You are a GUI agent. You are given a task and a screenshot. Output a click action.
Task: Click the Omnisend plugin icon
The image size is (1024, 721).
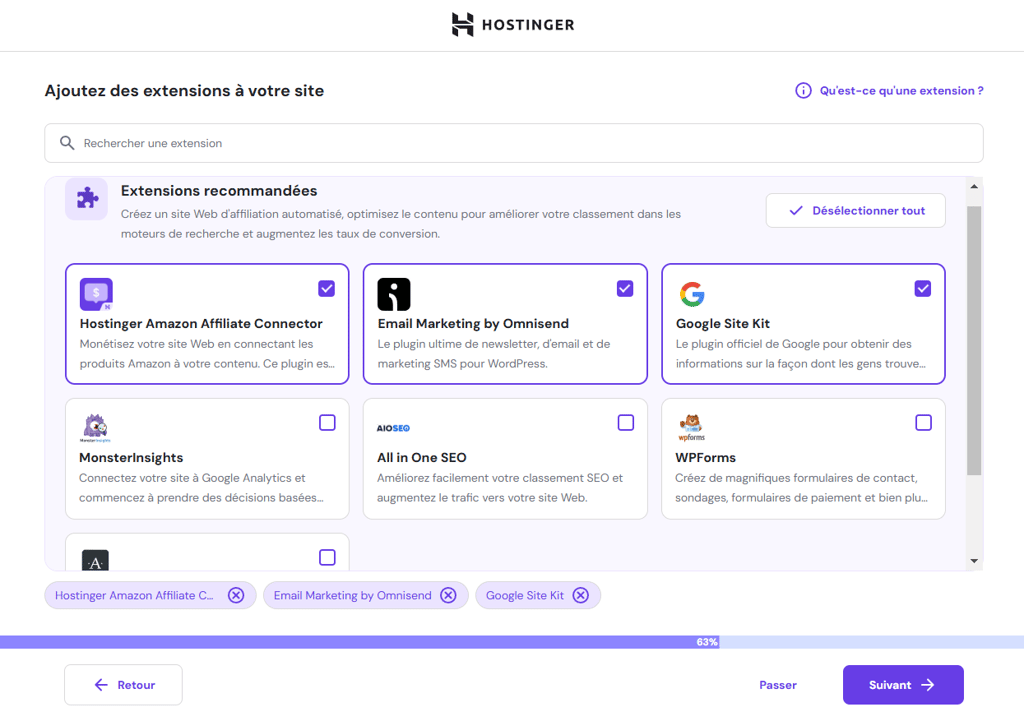coord(394,294)
